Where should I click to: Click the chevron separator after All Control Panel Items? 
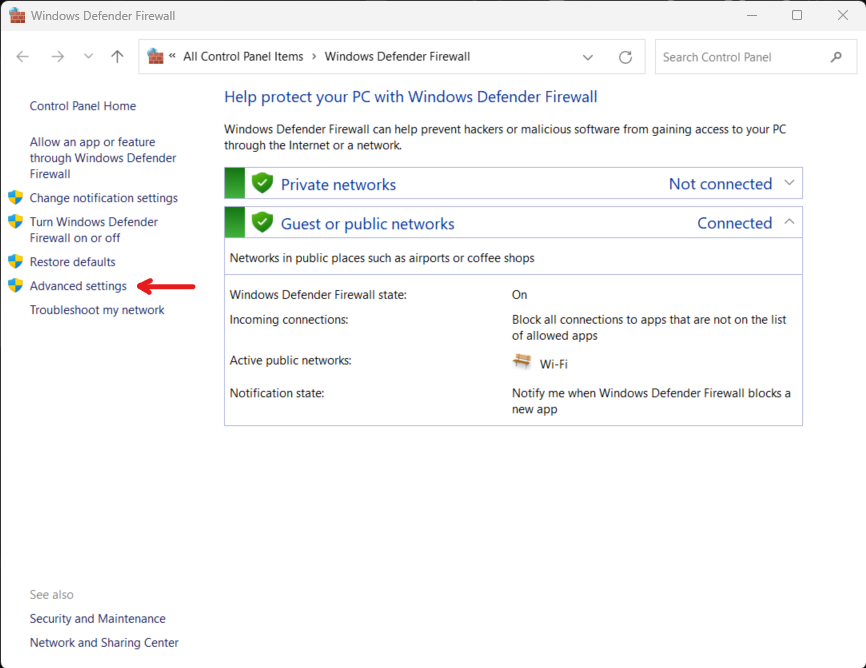314,56
